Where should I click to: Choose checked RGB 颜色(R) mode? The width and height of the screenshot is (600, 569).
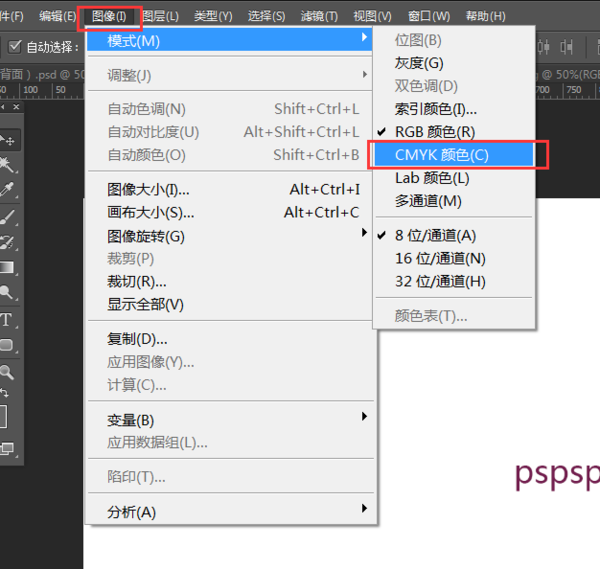pyautogui.click(x=454, y=132)
